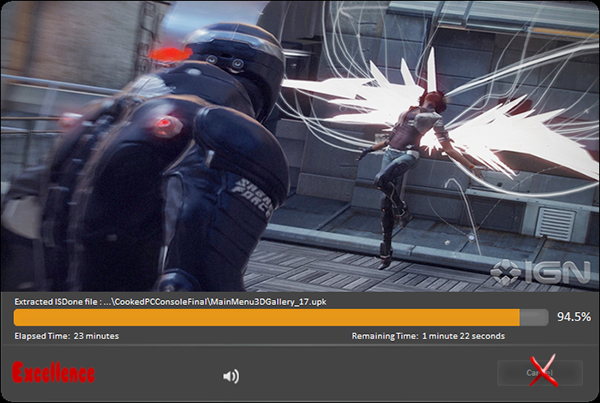
Task: Click Remaining Time 1 minute 22 seconds
Action: 428,336
